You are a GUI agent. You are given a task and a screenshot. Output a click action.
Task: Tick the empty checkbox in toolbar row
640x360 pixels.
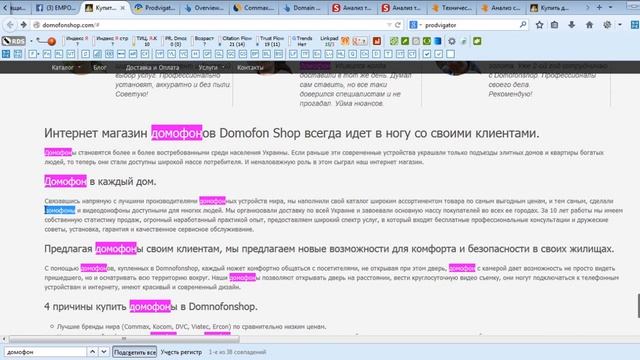tap(451, 53)
